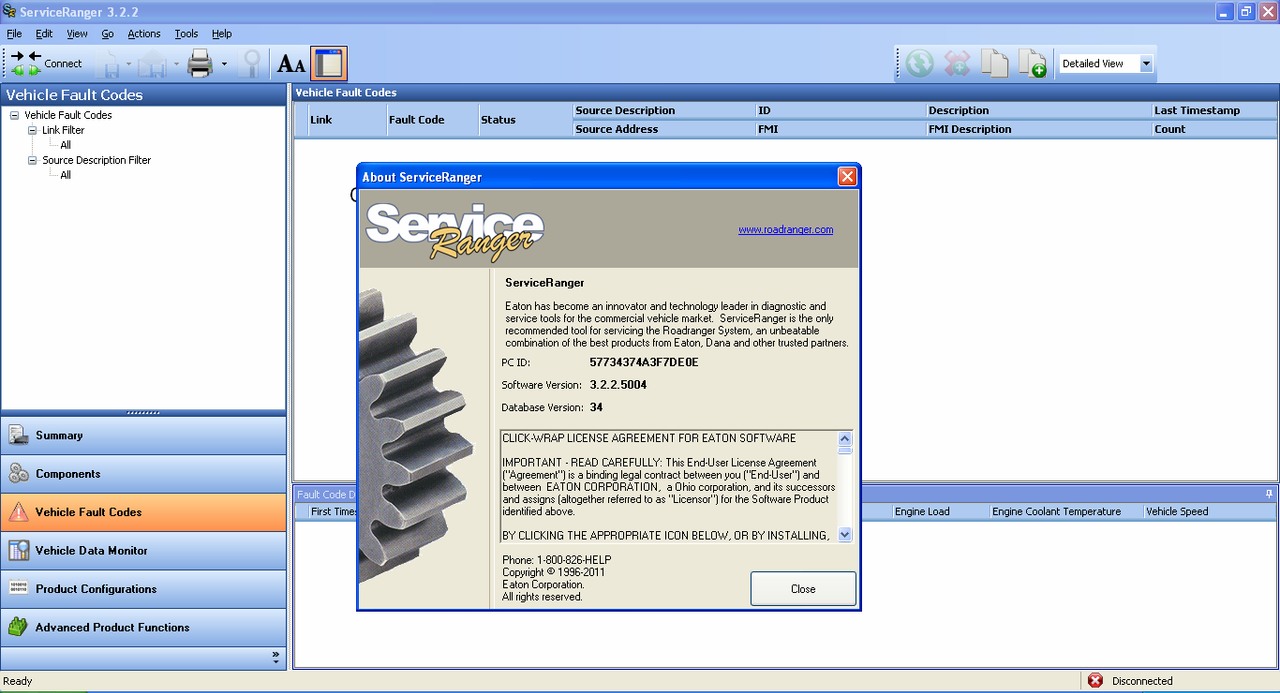Click the Count column header
The height and width of the screenshot is (693, 1280).
pyautogui.click(x=1214, y=129)
